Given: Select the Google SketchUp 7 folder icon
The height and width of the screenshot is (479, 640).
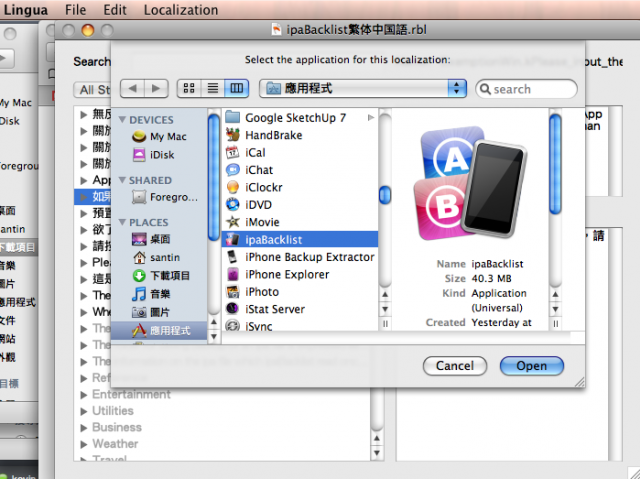Looking at the screenshot, I should 233,117.
